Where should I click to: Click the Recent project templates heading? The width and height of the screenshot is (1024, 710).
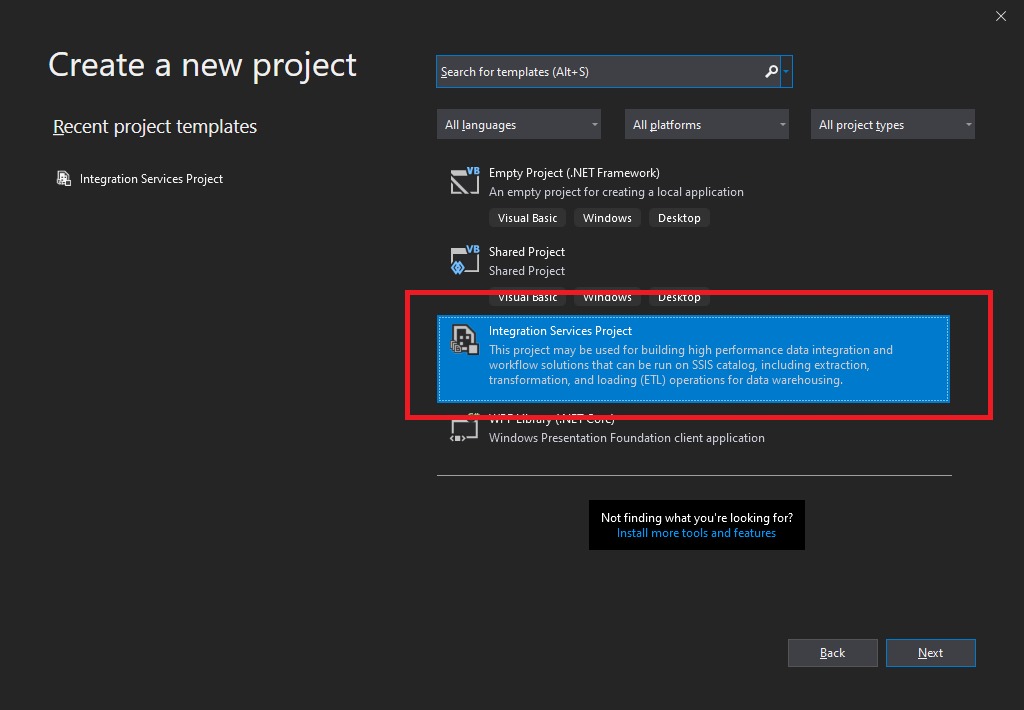point(155,127)
